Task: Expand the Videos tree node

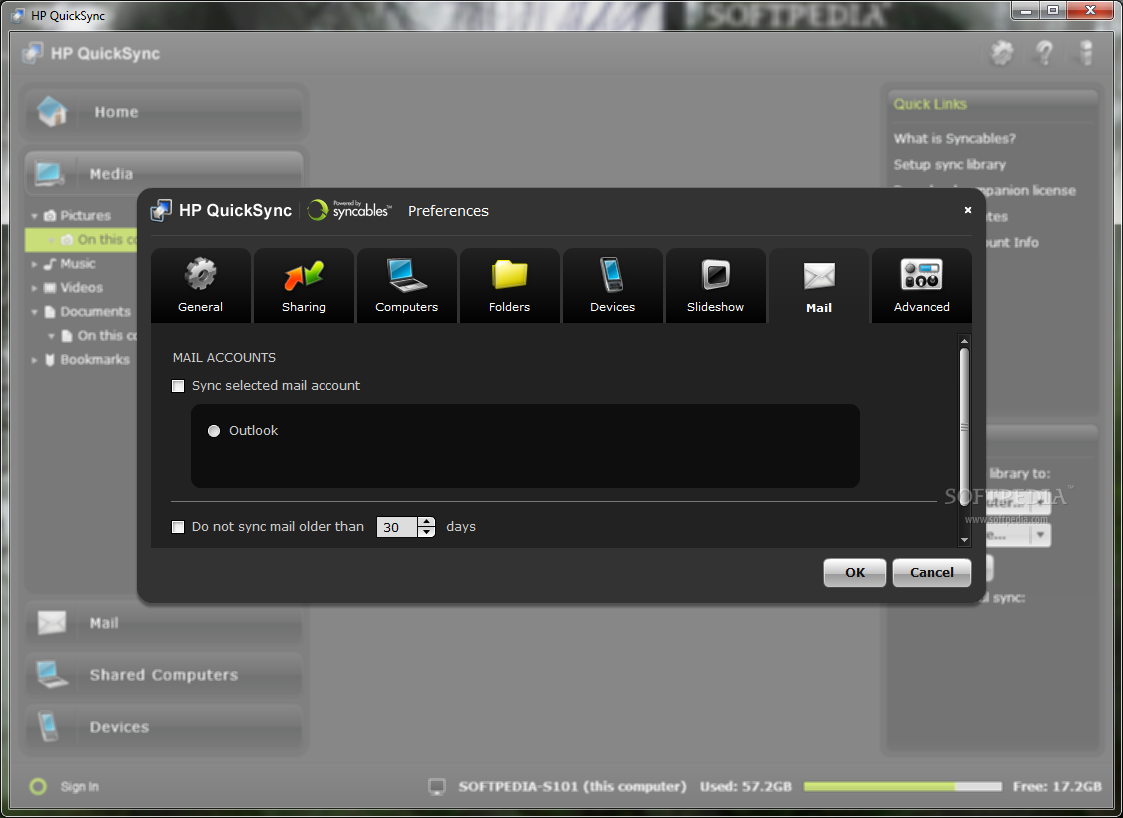Action: point(34,288)
